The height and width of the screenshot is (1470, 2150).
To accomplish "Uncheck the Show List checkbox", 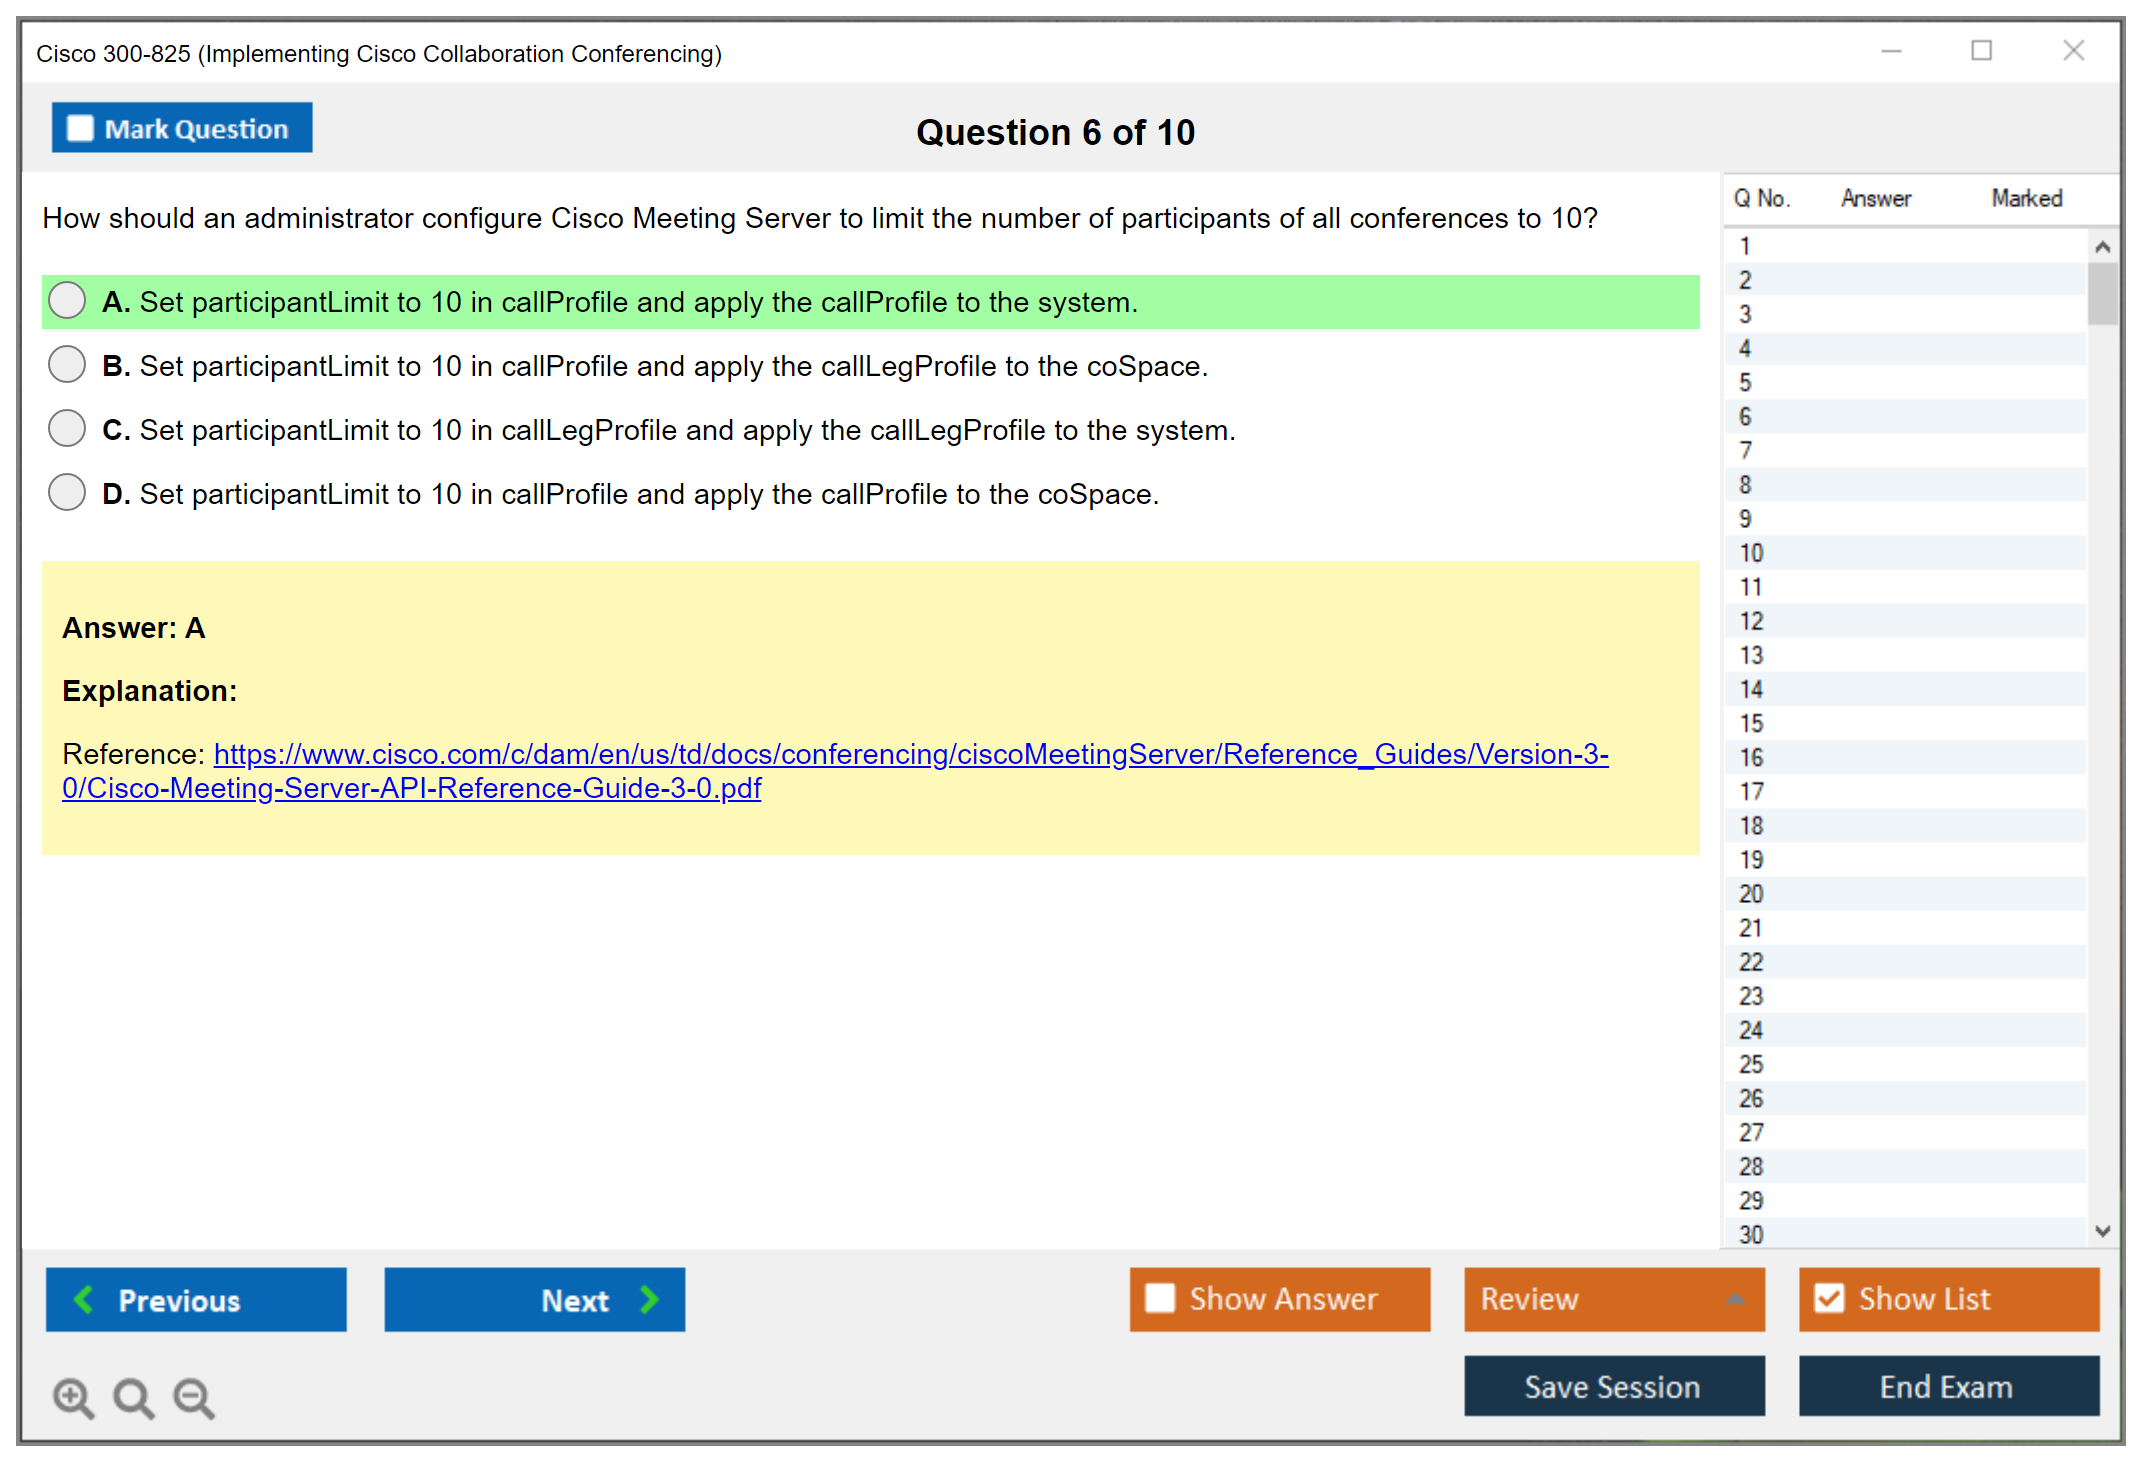I will pyautogui.click(x=1829, y=1298).
